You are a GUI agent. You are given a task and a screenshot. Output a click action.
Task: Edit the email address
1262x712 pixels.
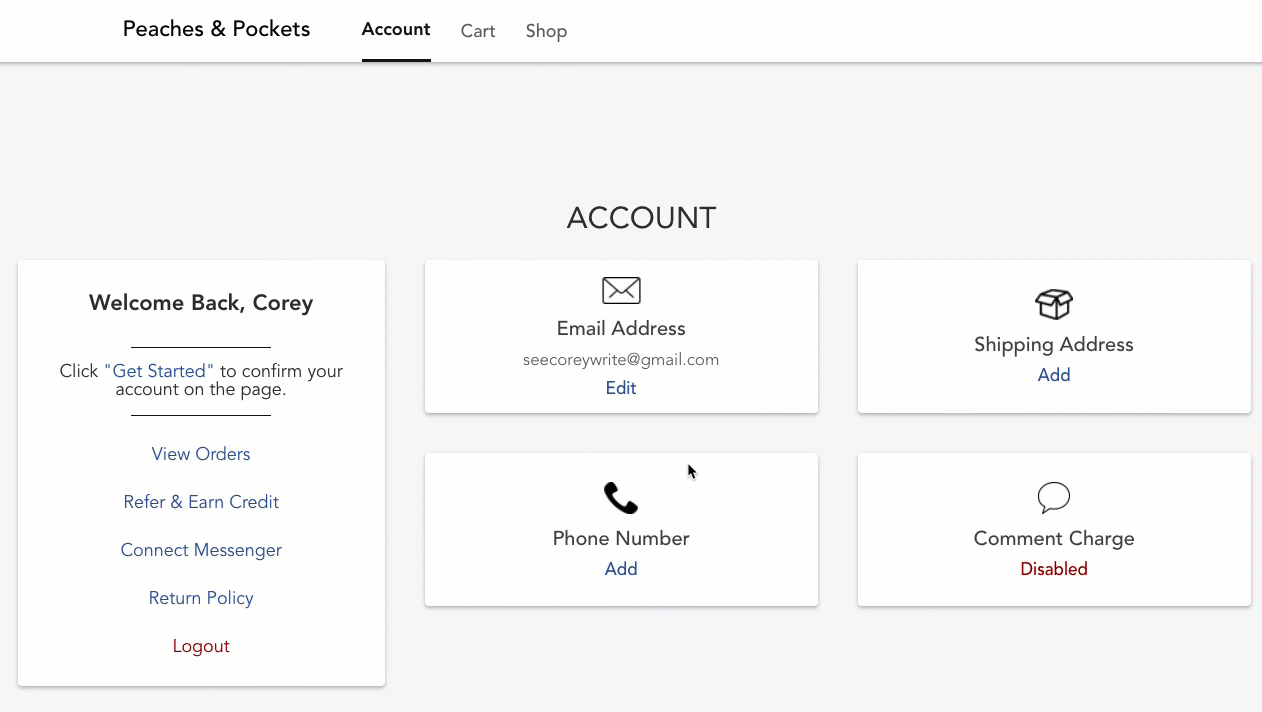(x=621, y=388)
